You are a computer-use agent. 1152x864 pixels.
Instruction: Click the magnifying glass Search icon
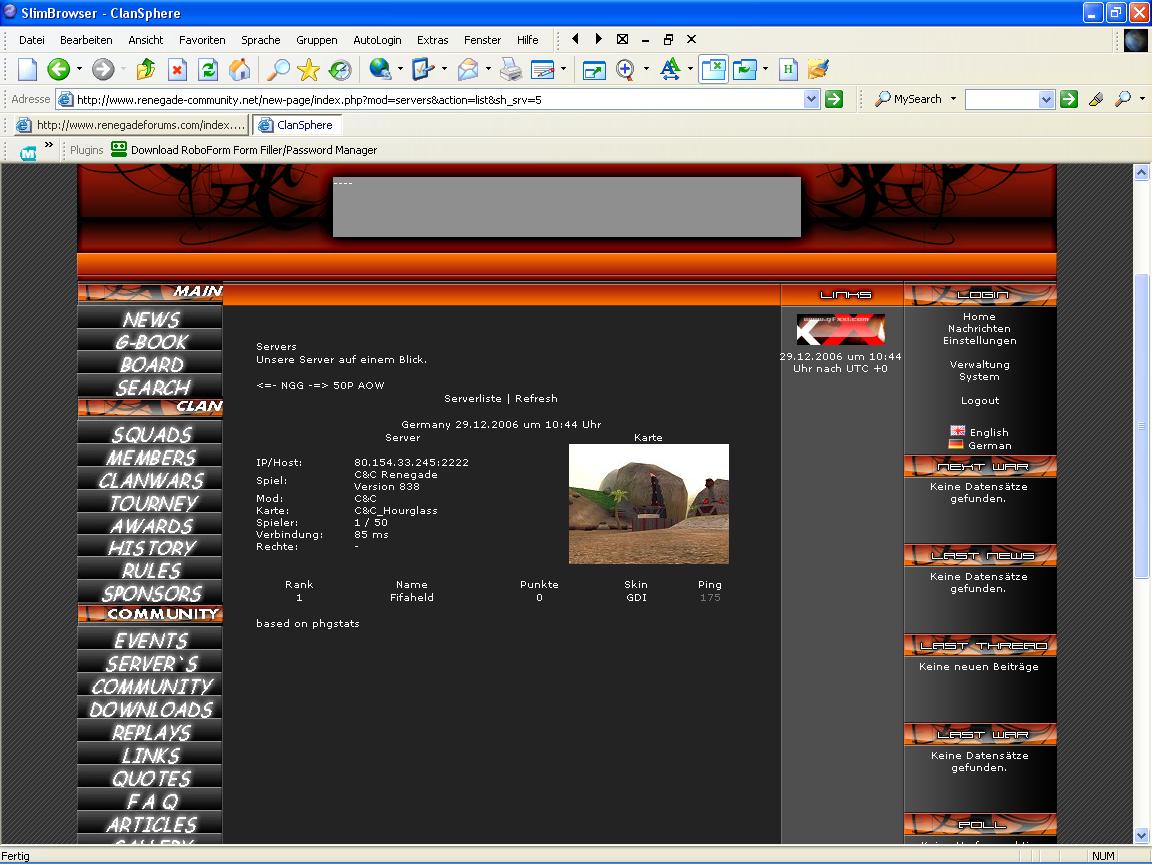click(x=277, y=69)
